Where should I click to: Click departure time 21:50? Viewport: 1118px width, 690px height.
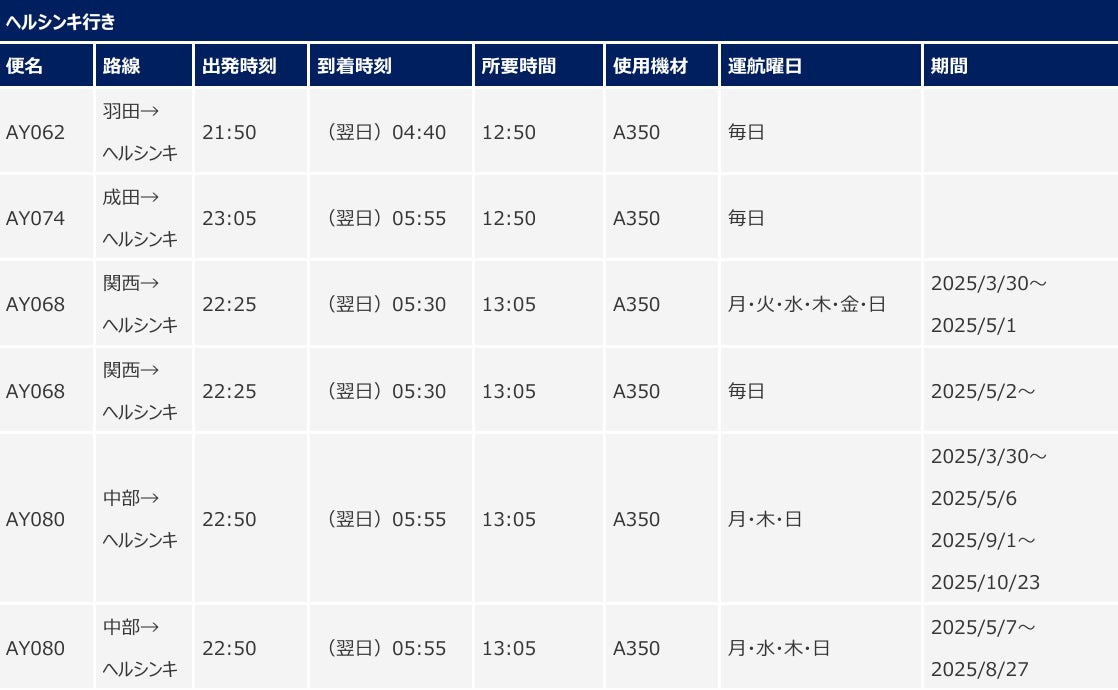(229, 132)
